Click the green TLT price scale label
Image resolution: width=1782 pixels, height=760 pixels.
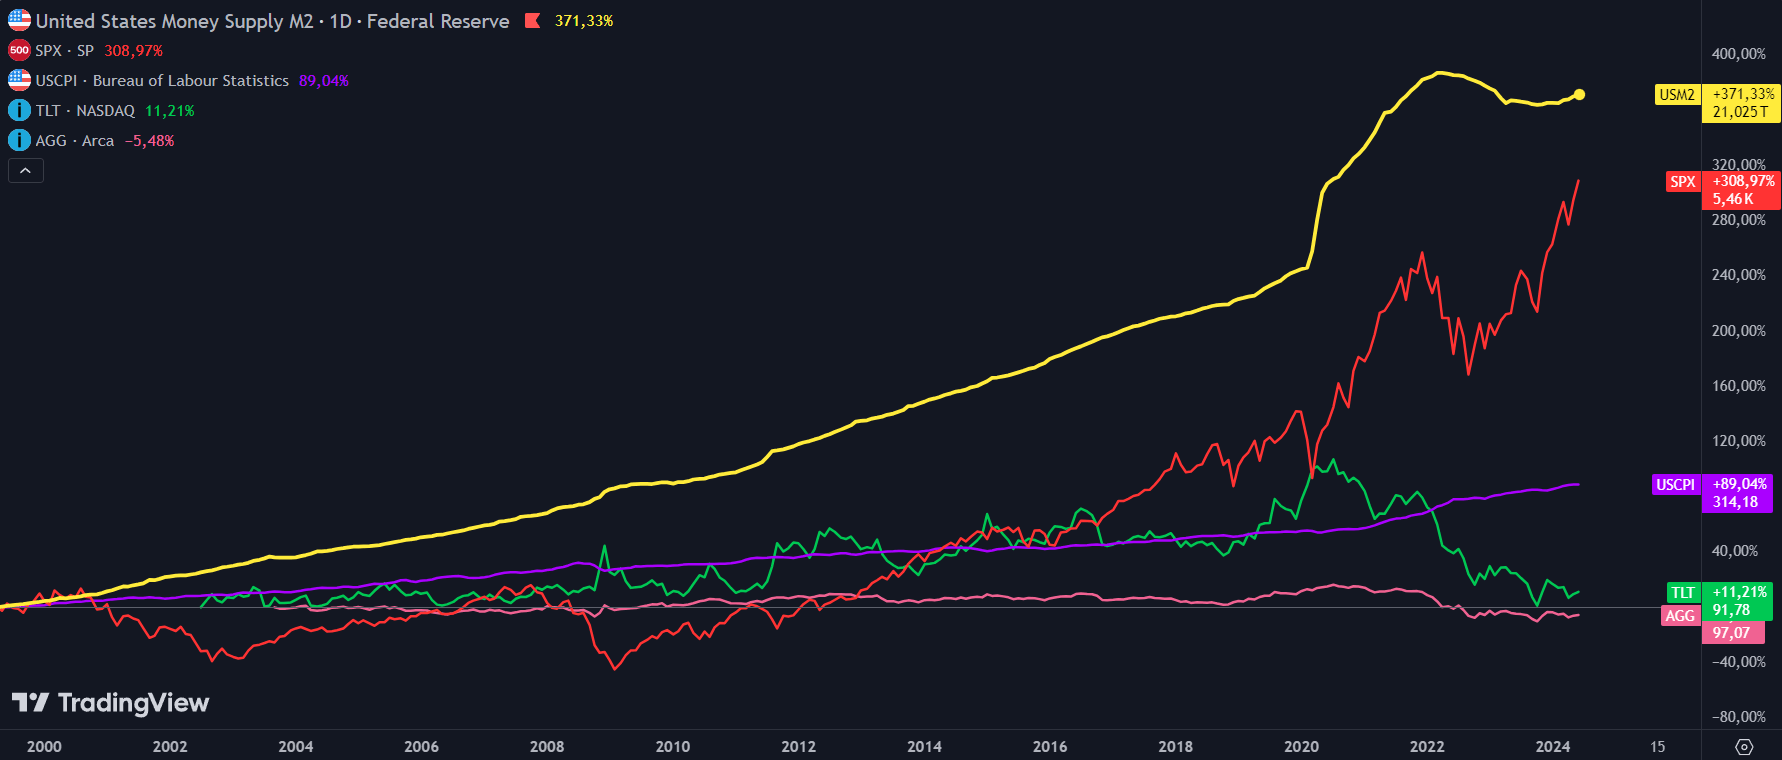click(1683, 593)
